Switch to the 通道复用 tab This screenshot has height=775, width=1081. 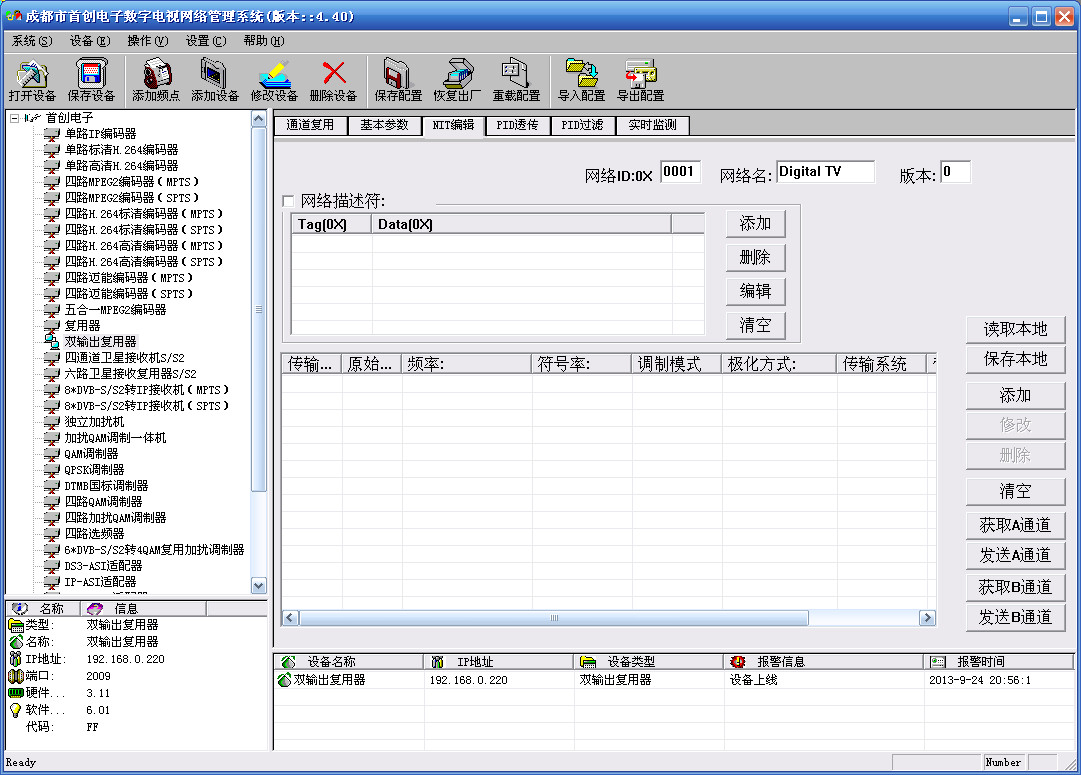(x=310, y=125)
